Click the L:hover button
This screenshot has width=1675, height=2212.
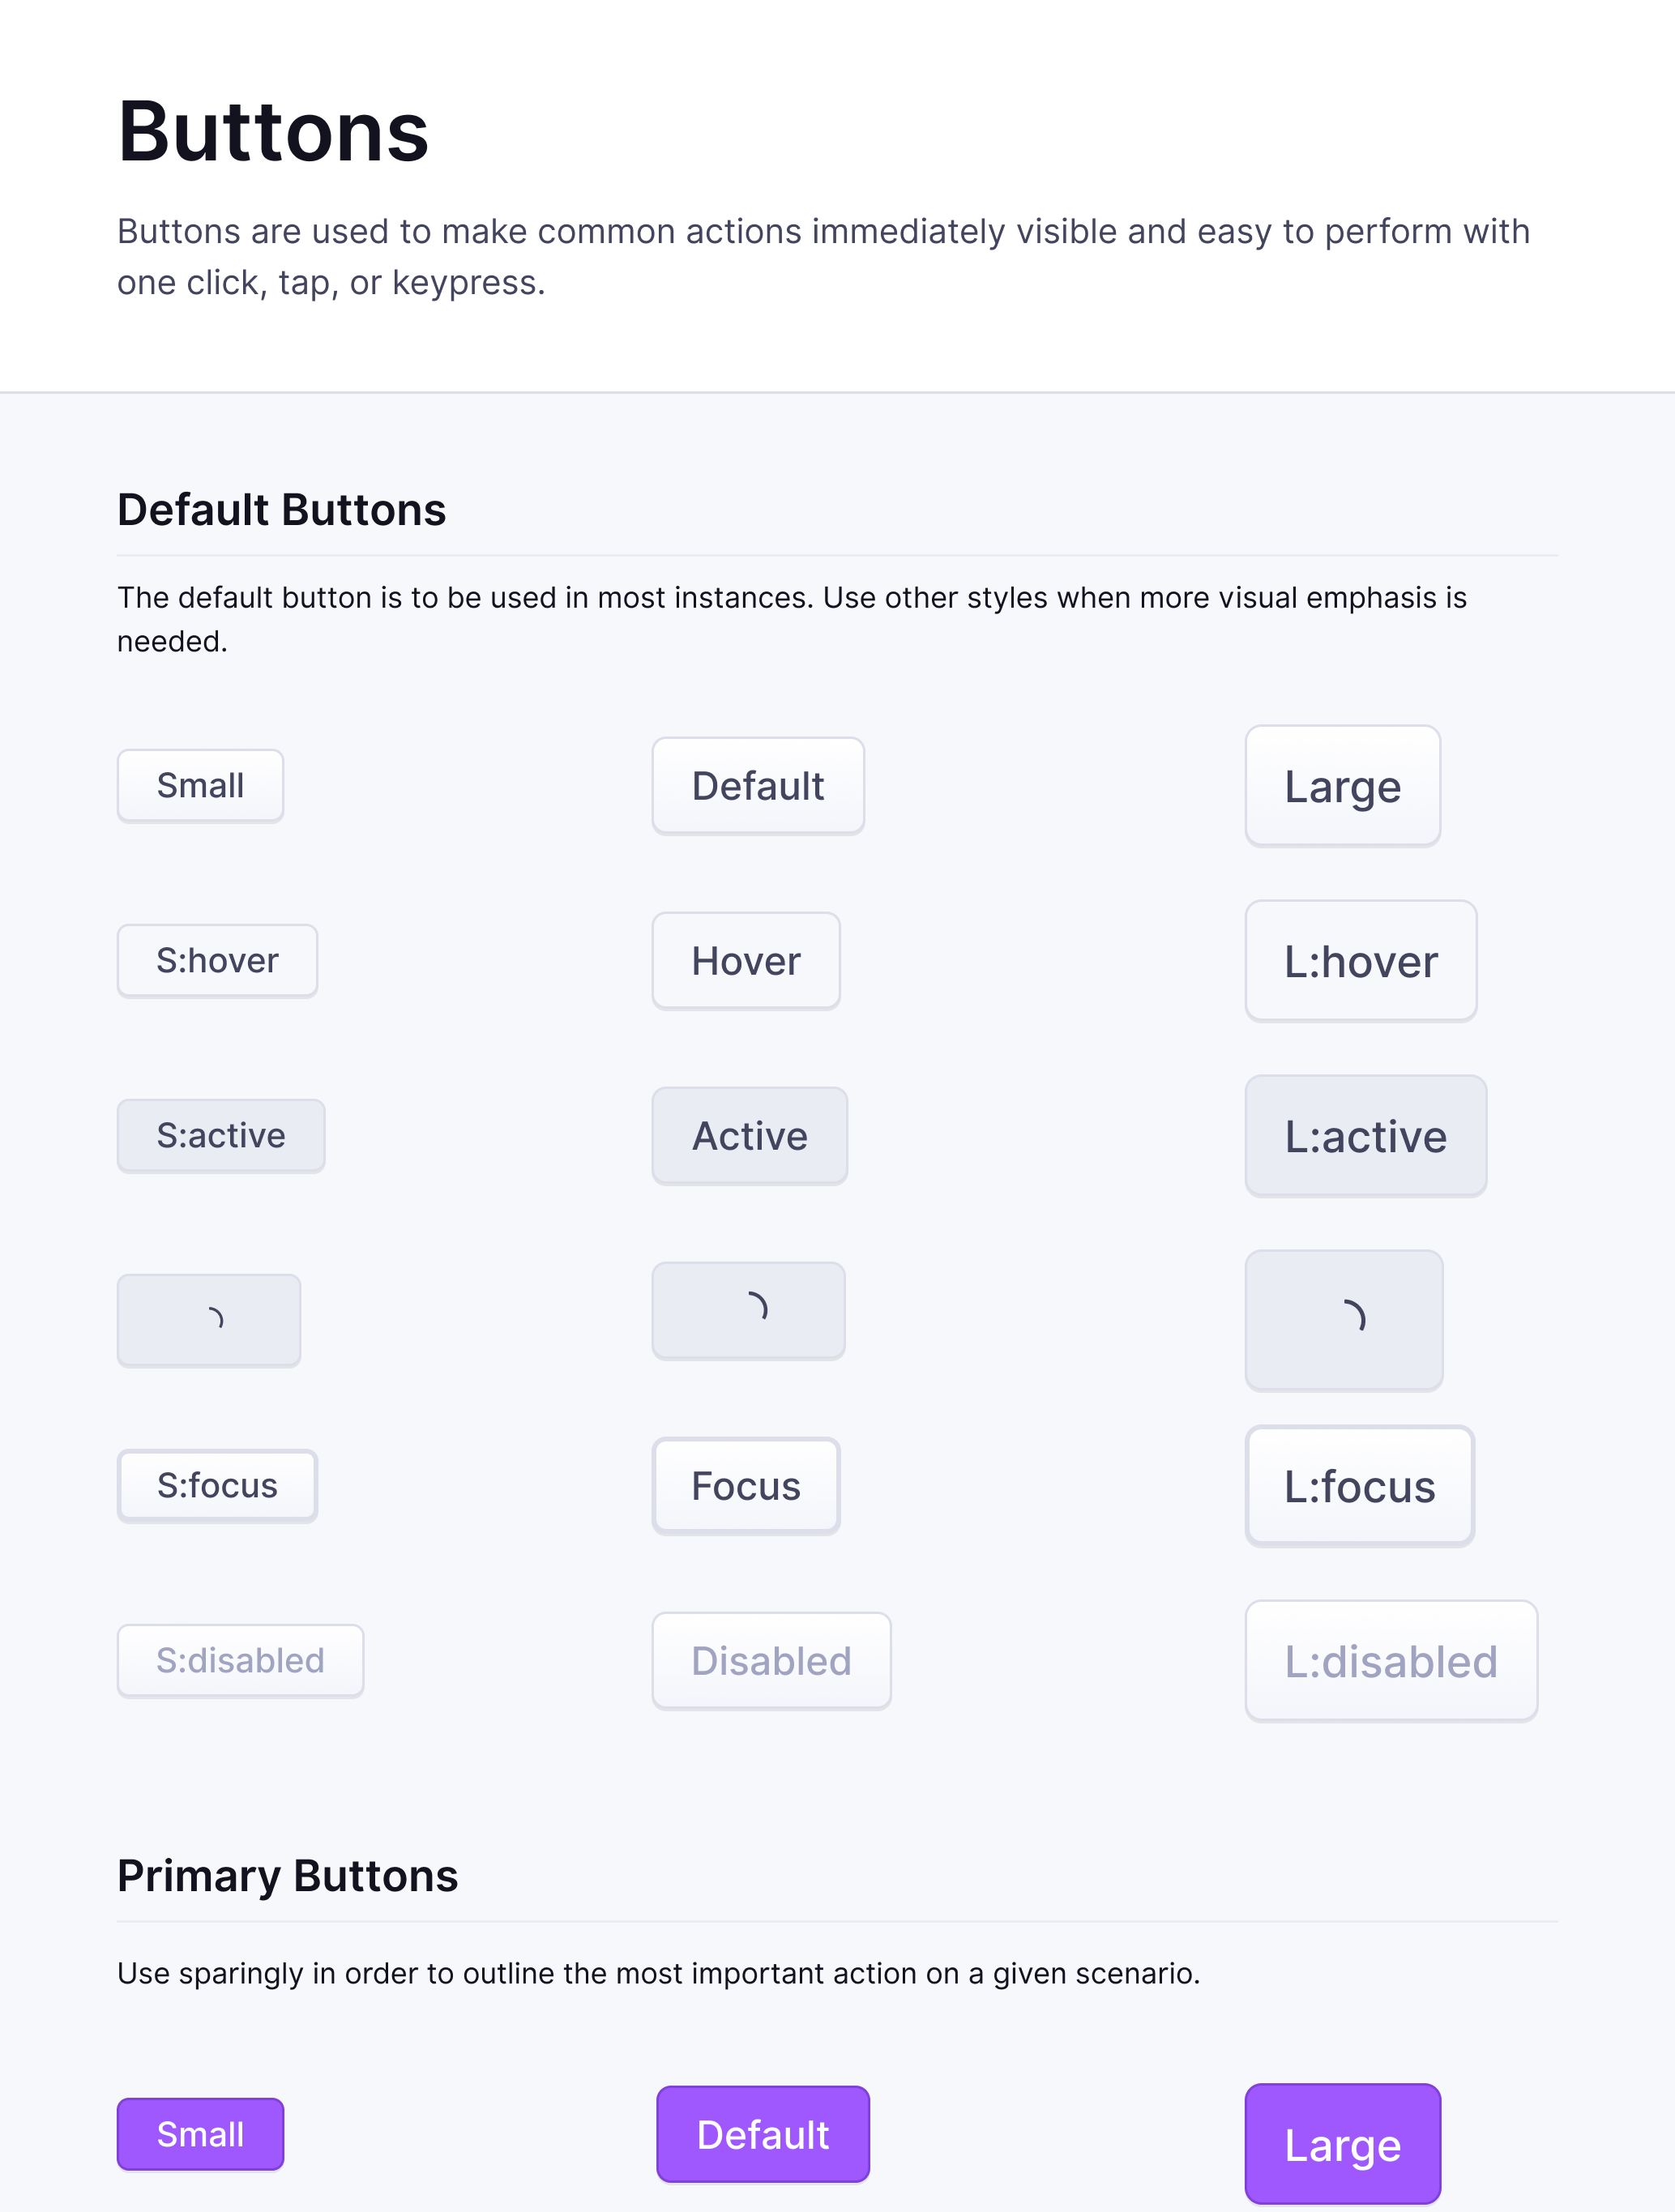[x=1361, y=961]
